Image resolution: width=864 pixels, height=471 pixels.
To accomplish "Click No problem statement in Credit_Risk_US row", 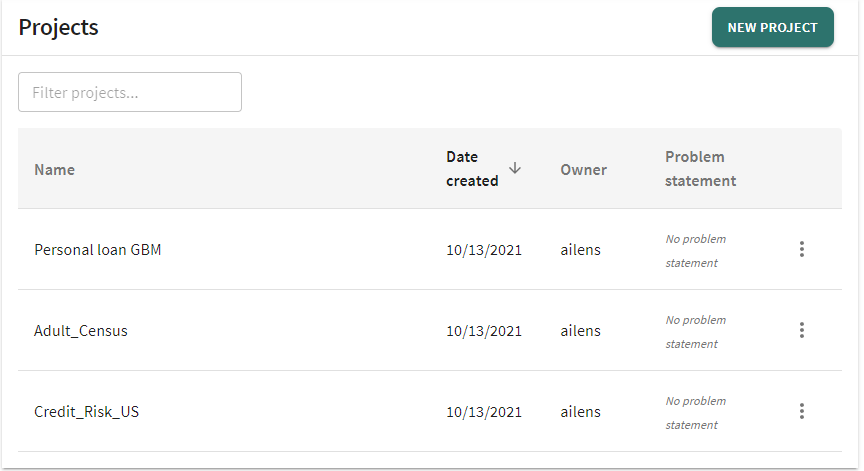I will (695, 413).
